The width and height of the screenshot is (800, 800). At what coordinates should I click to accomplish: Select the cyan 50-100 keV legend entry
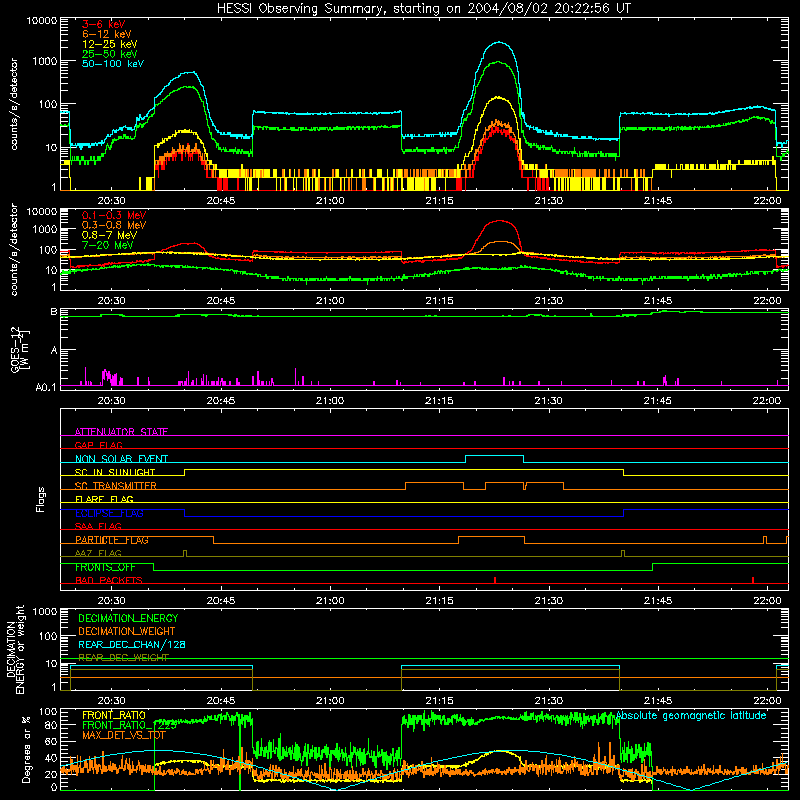click(x=113, y=64)
